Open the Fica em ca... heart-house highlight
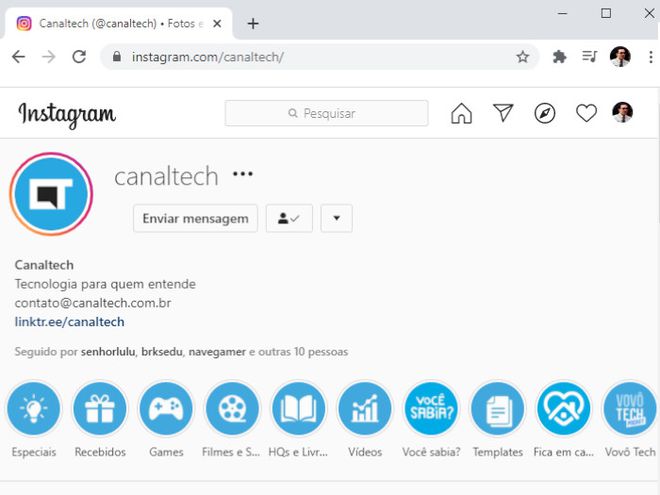The width and height of the screenshot is (660, 495). click(563, 409)
